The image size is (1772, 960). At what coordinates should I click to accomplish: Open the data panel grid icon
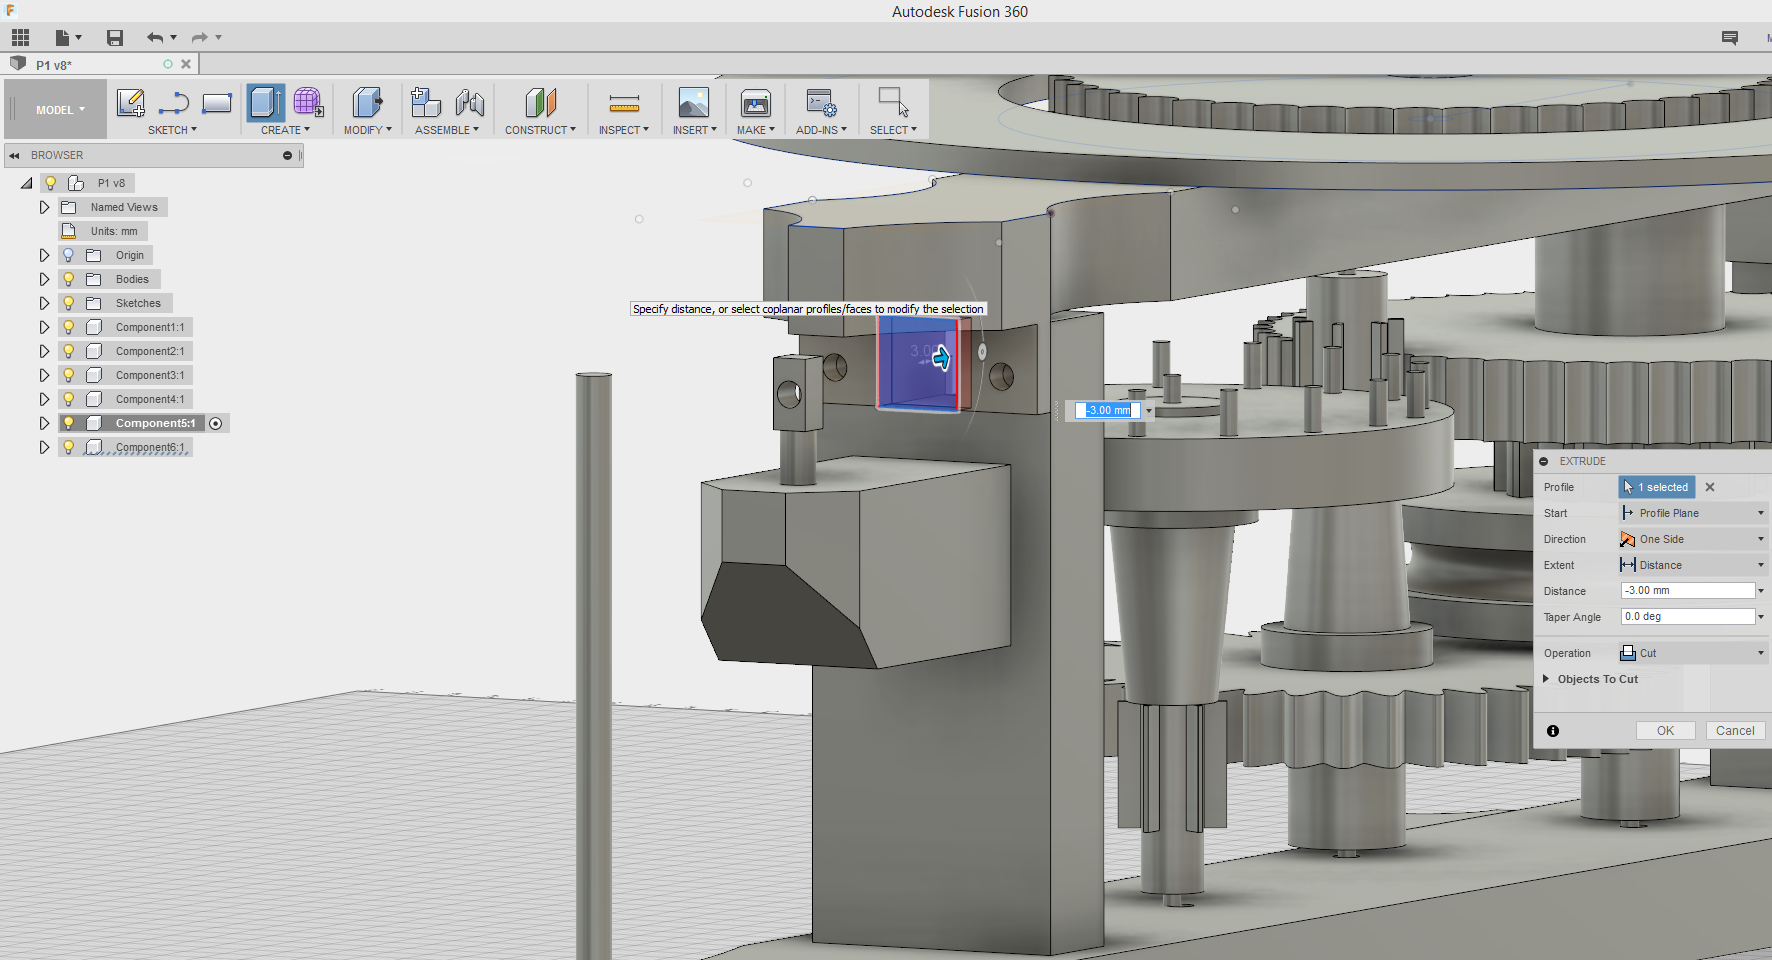tap(20, 38)
